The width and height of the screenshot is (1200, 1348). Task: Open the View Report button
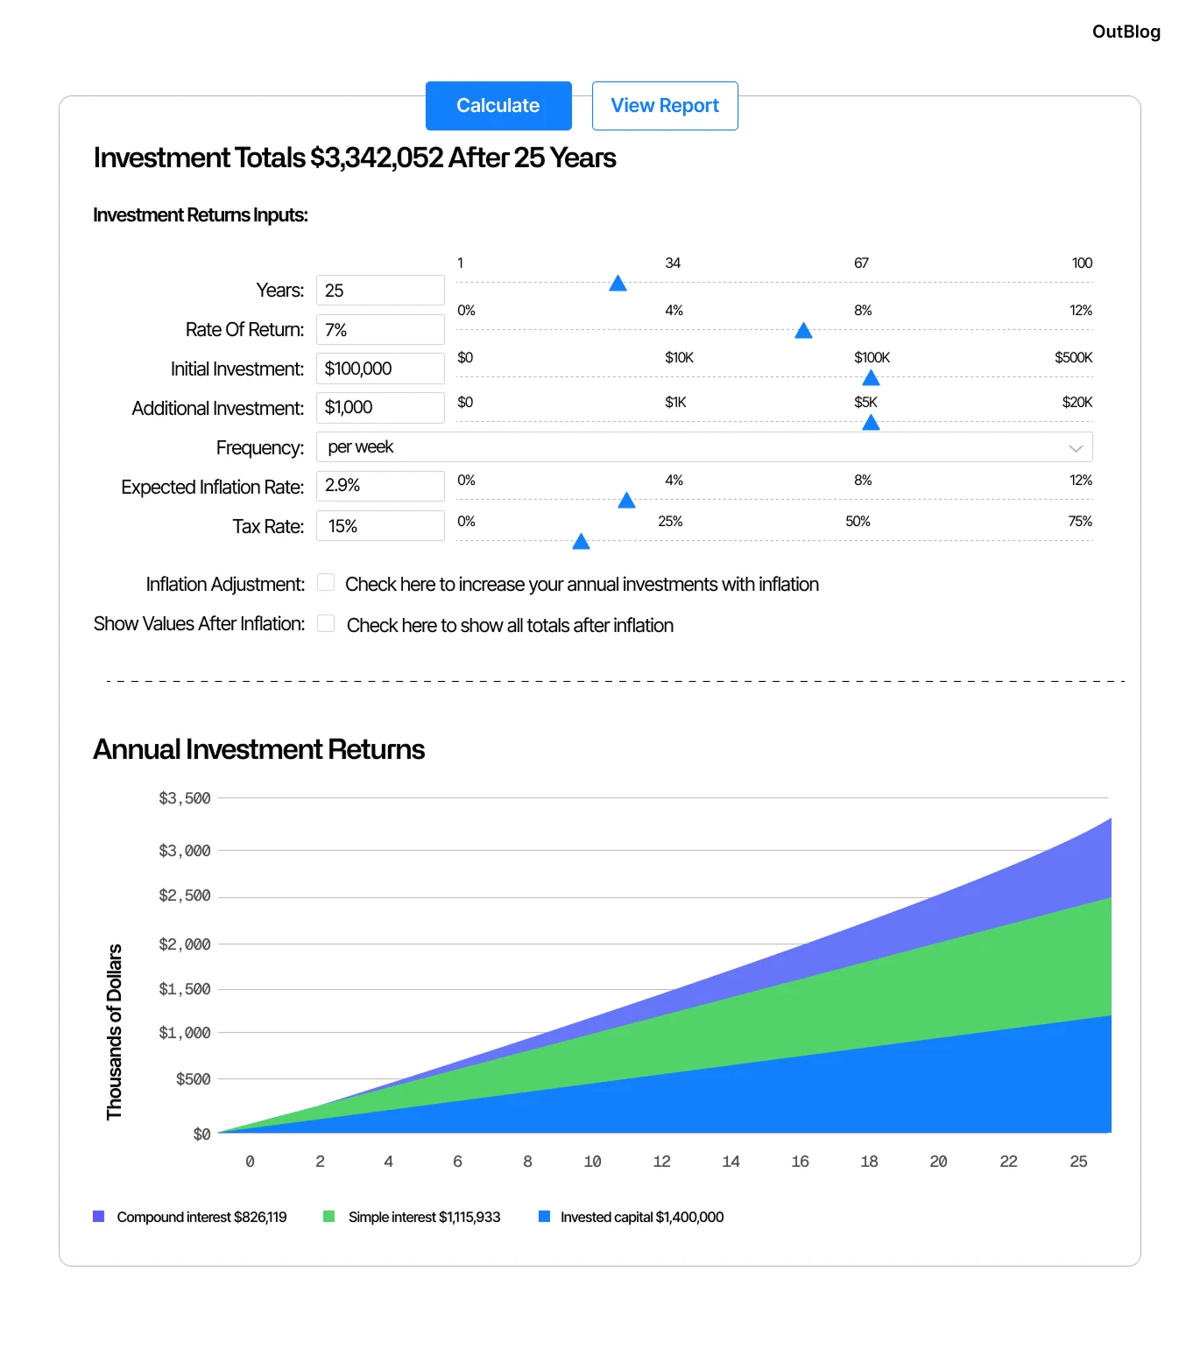click(x=664, y=106)
